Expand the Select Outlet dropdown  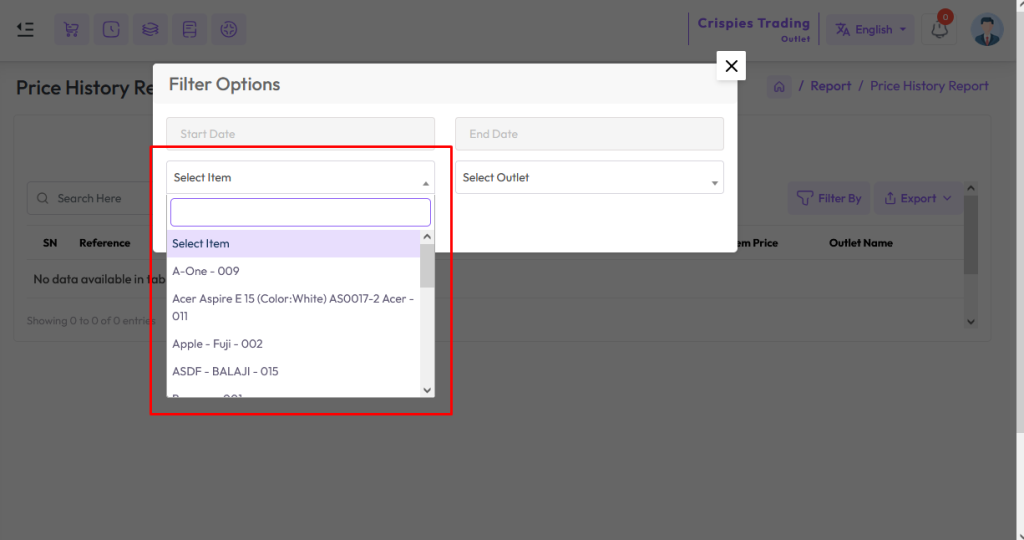[x=589, y=178]
